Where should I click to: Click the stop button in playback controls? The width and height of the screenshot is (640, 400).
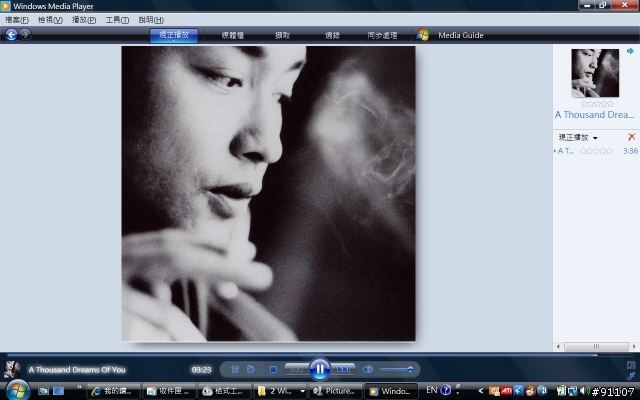point(273,369)
